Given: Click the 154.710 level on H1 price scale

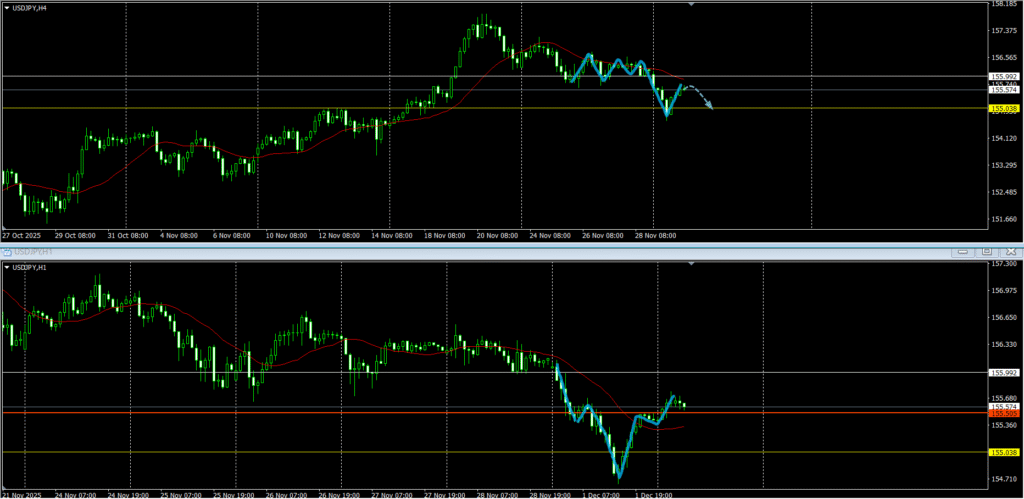Looking at the screenshot, I should [1004, 481].
